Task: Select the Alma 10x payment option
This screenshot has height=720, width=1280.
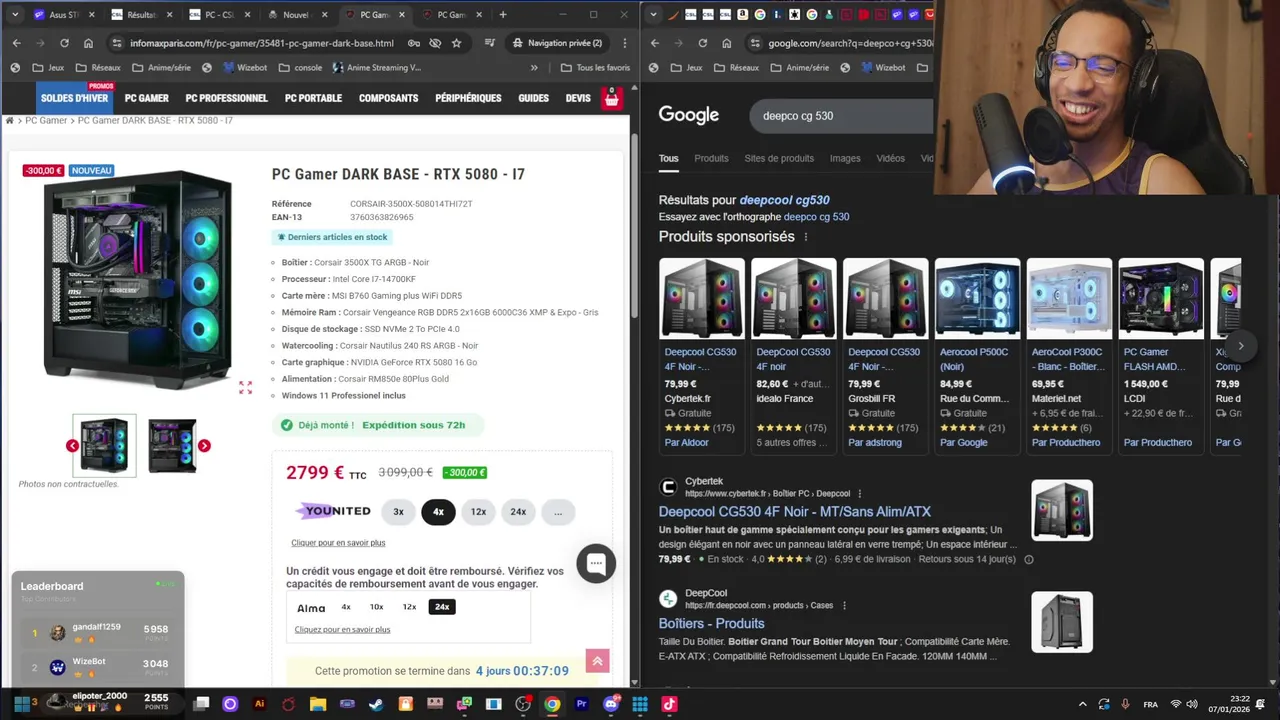Action: pos(376,607)
